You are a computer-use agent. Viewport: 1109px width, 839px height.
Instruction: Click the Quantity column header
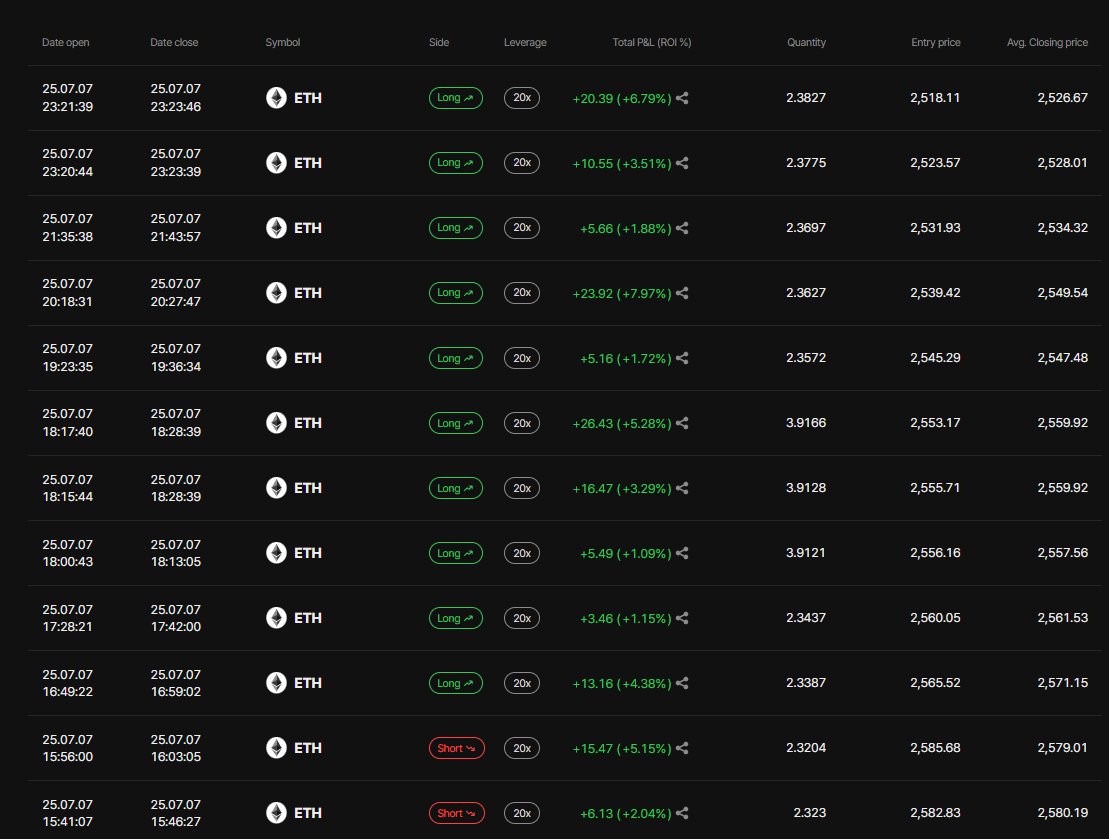(806, 42)
